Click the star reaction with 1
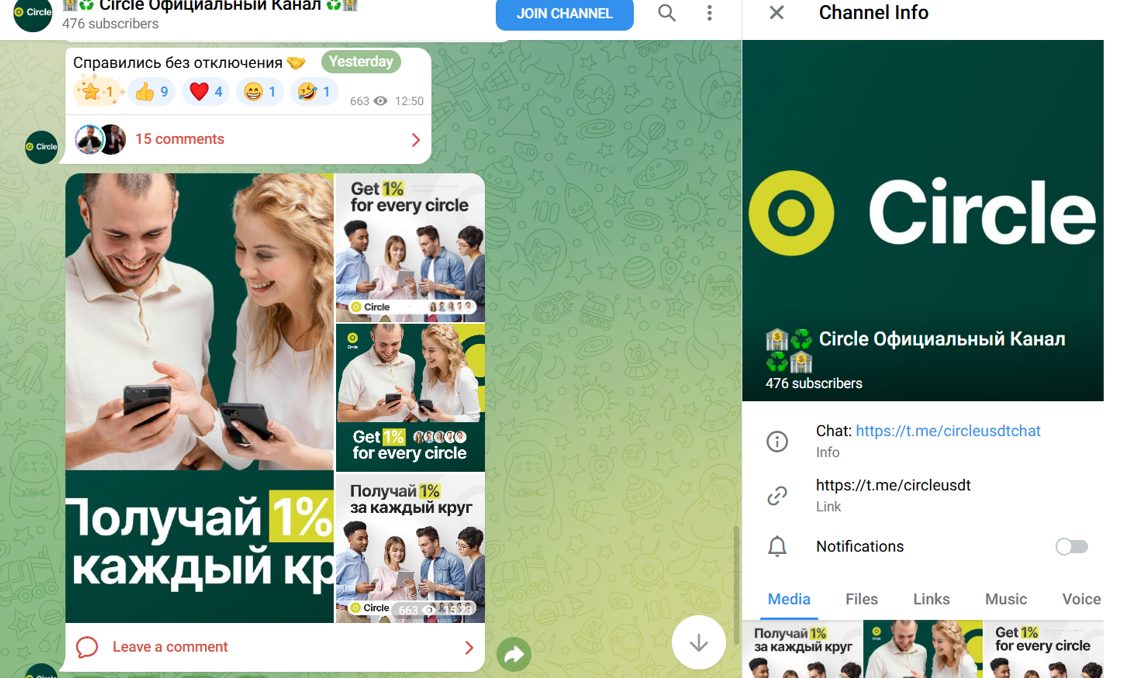This screenshot has width=1138, height=678. pyautogui.click(x=97, y=91)
